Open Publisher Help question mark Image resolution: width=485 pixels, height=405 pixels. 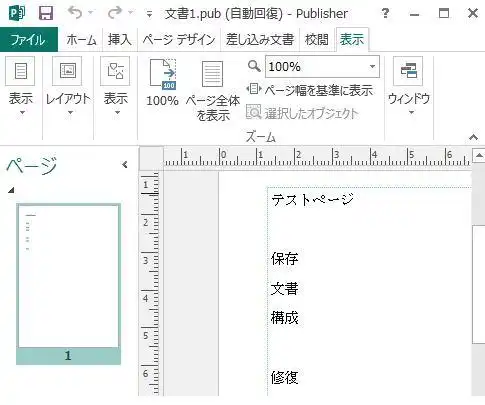(385, 13)
